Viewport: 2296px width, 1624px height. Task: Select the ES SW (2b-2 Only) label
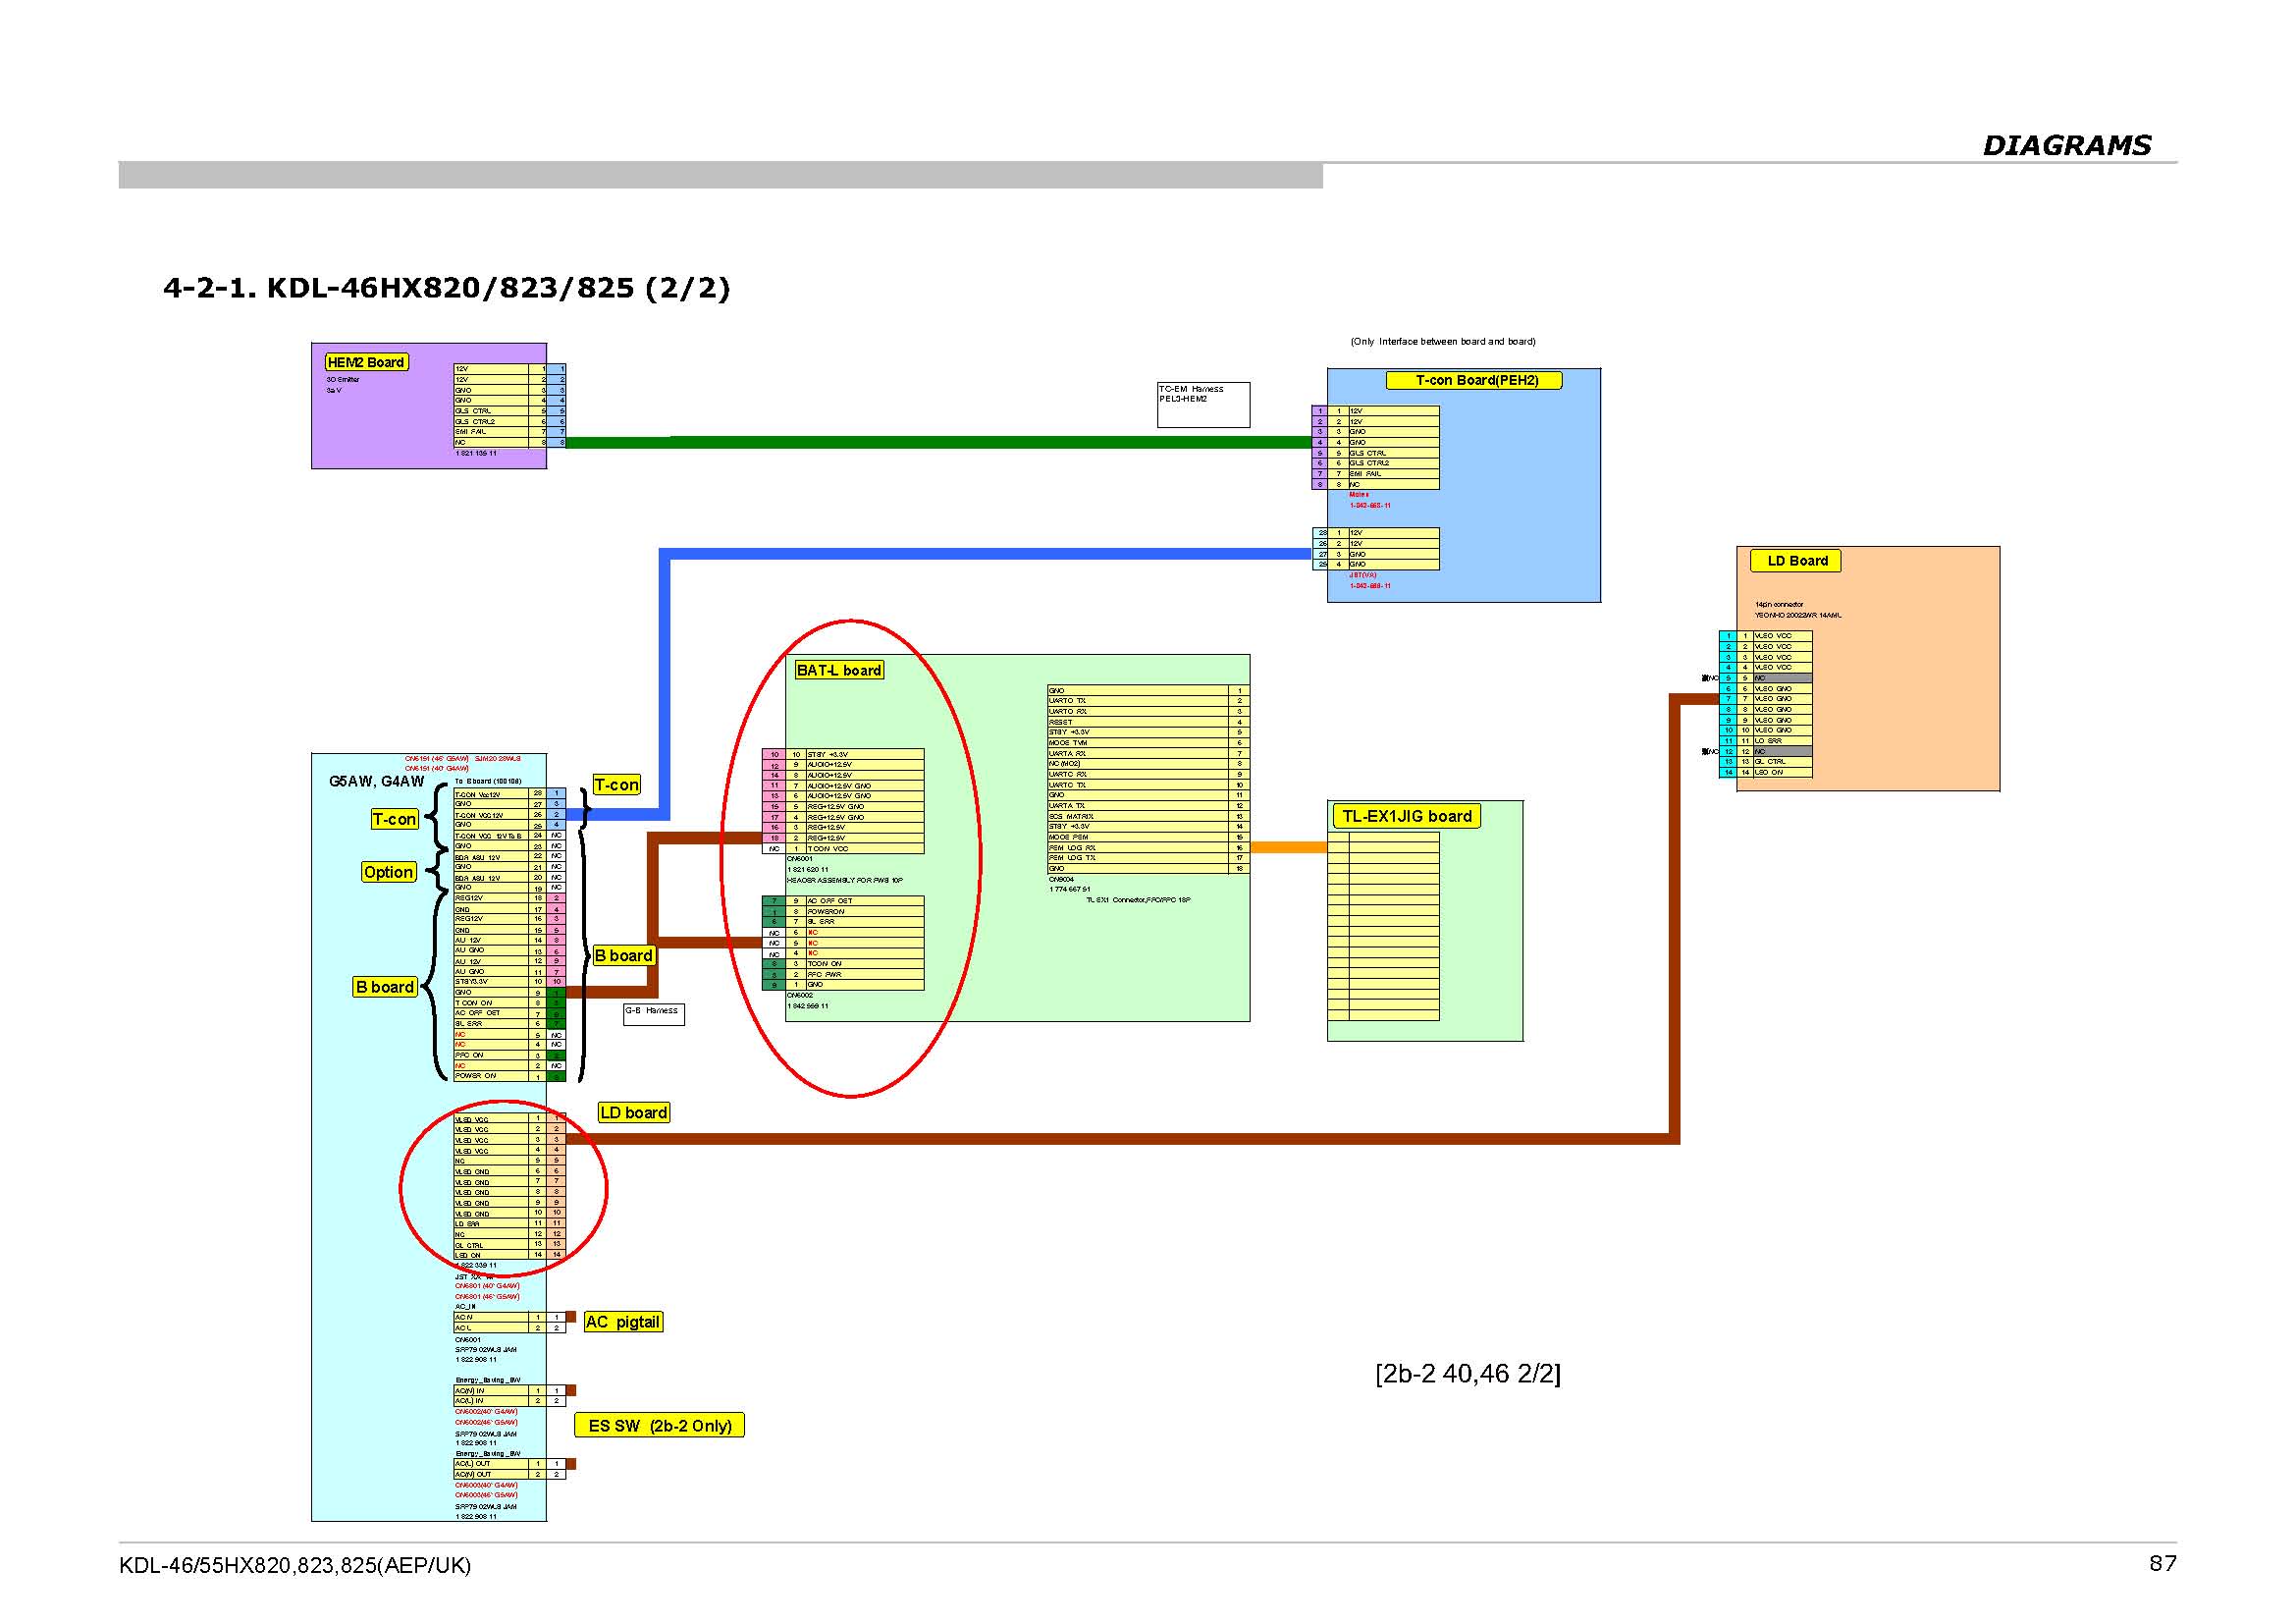click(659, 1426)
